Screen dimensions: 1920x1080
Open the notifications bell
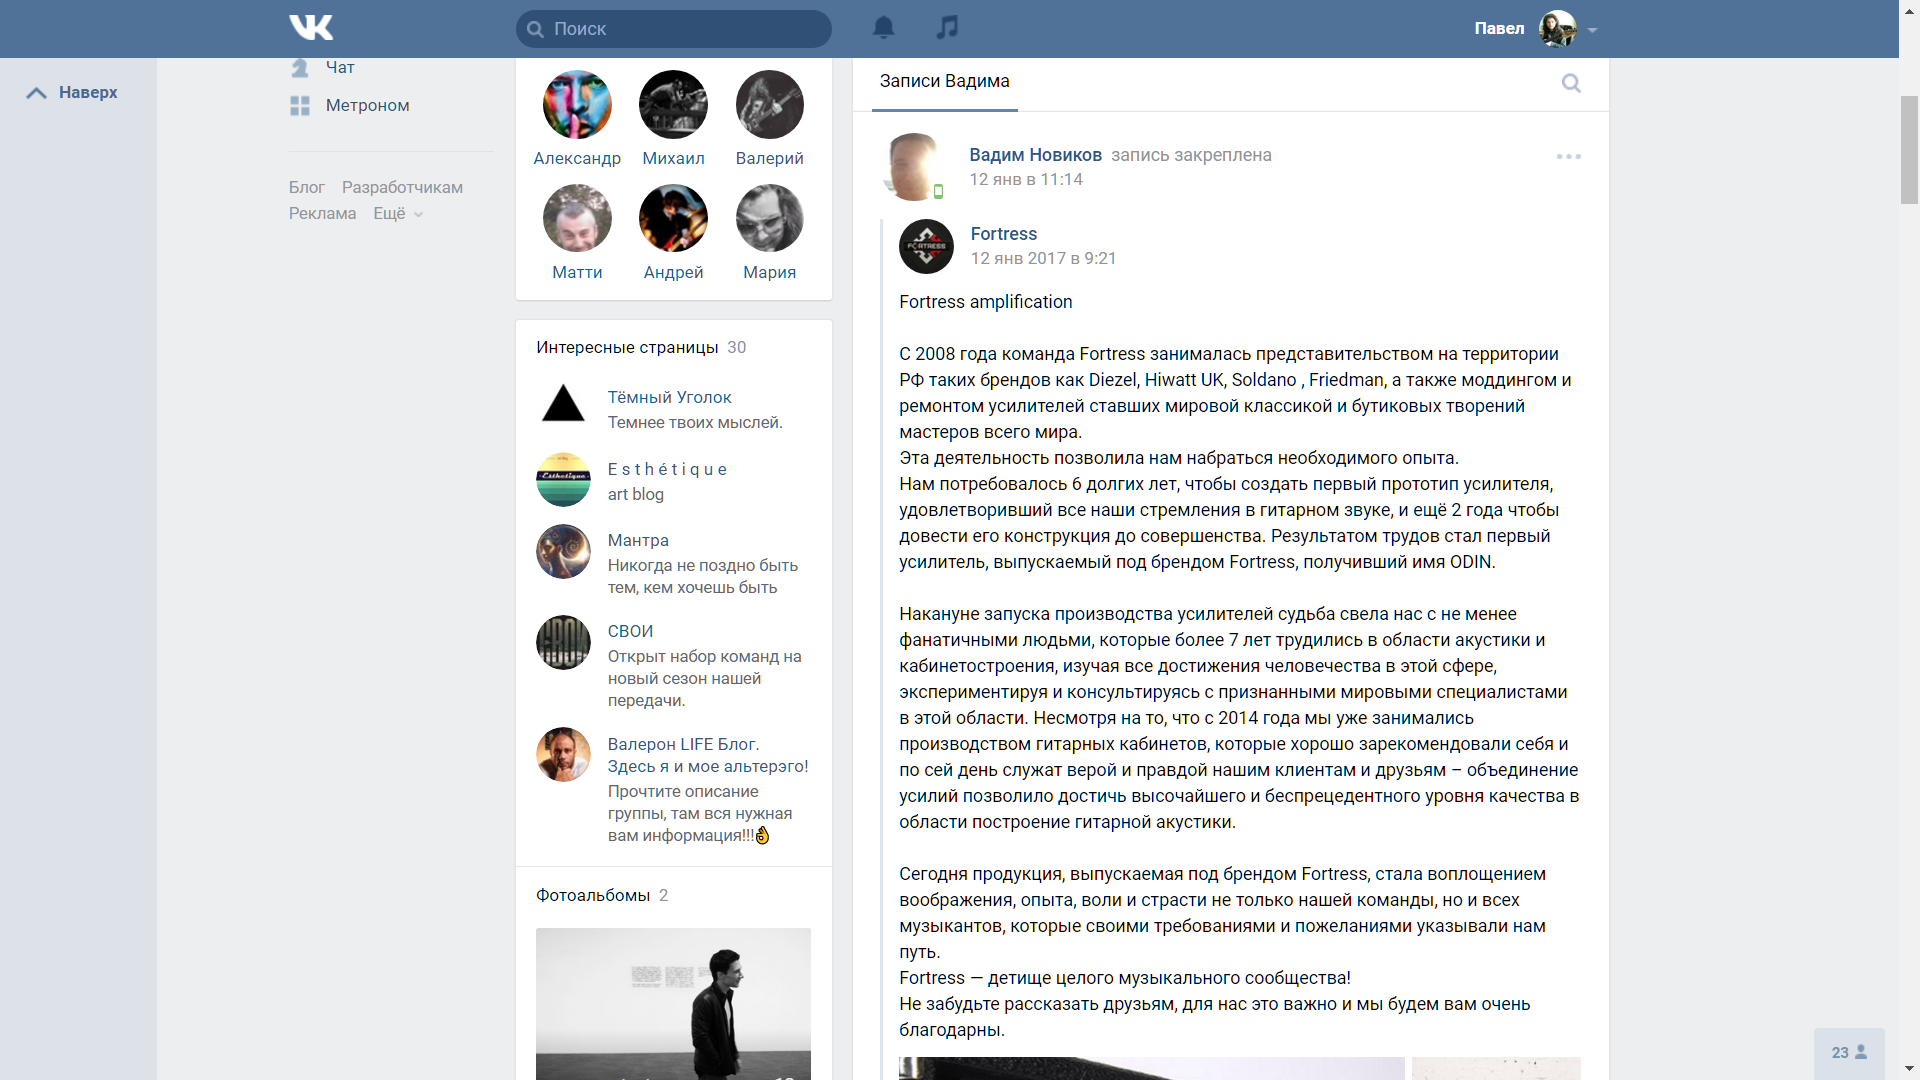point(884,28)
